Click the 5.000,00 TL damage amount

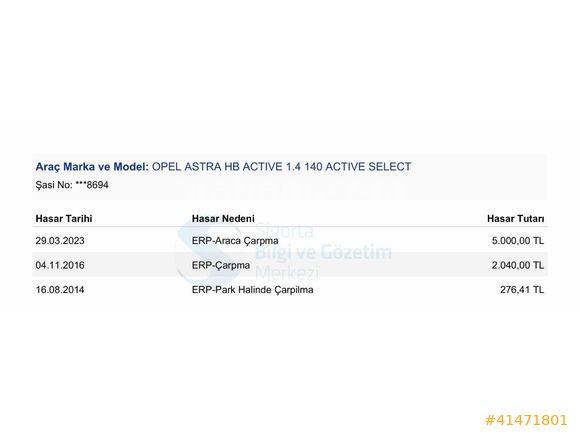click(518, 241)
